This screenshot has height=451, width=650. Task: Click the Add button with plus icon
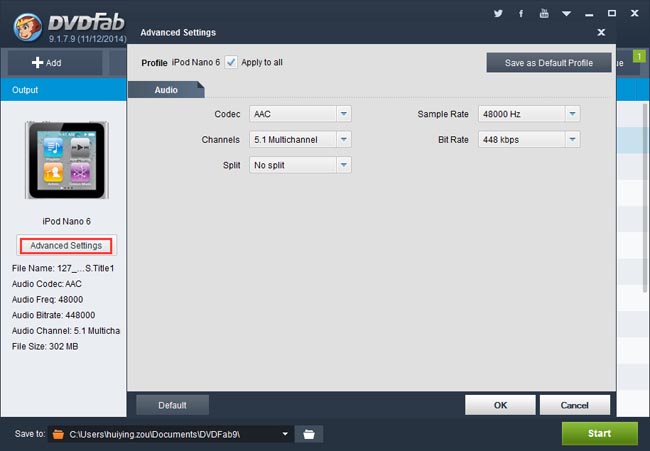tap(55, 63)
